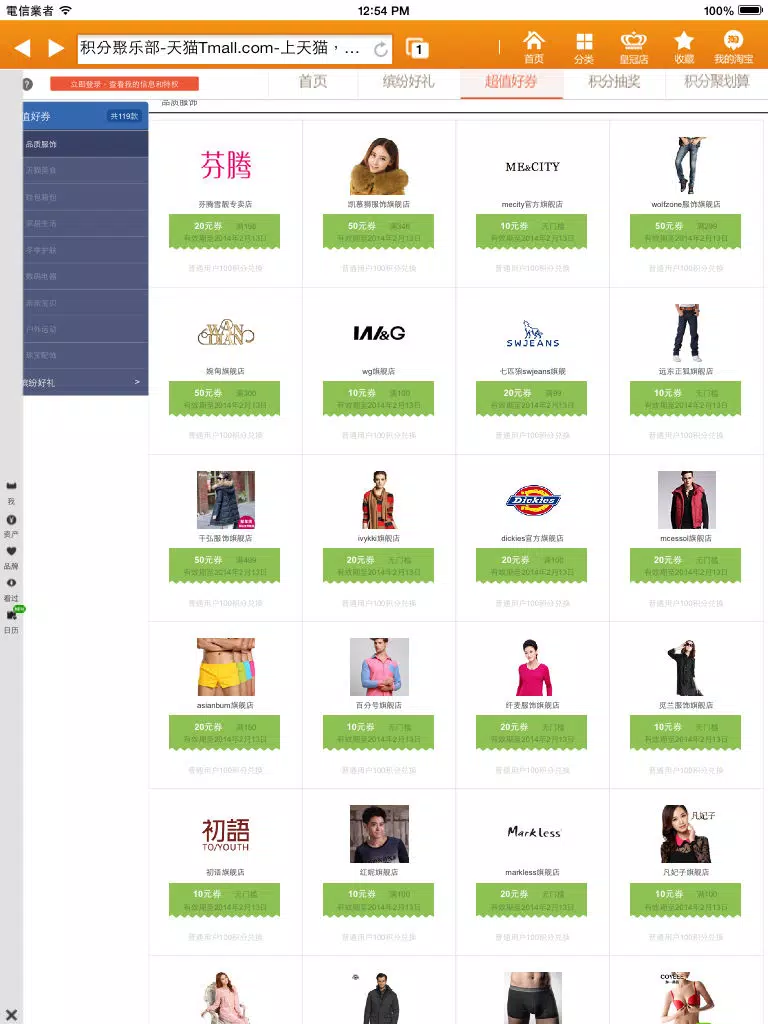Viewport: 768px width, 1024px height.
Task: Open IAA&G wg旗舰店 logo
Action: 379,333
